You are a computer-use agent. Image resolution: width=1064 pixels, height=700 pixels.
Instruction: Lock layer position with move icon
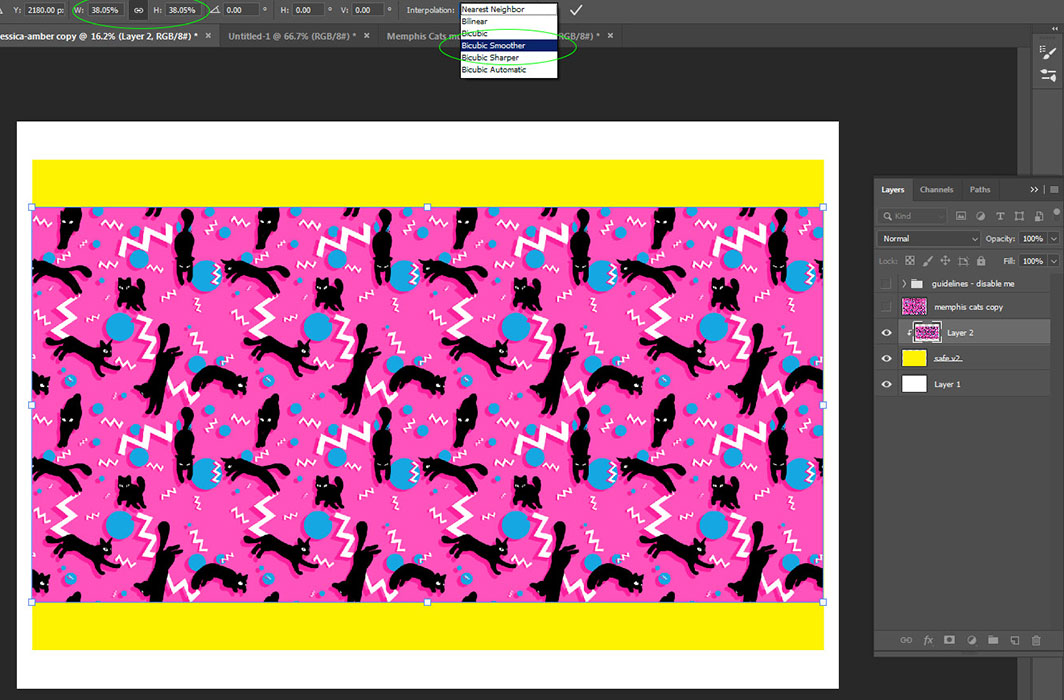tap(945, 260)
